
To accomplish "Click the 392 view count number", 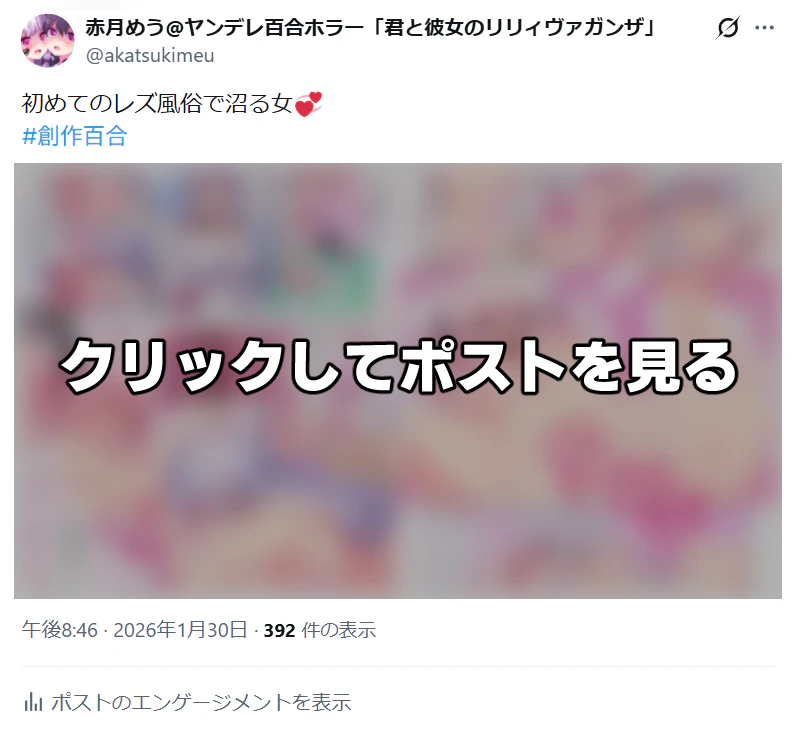I will click(279, 630).
